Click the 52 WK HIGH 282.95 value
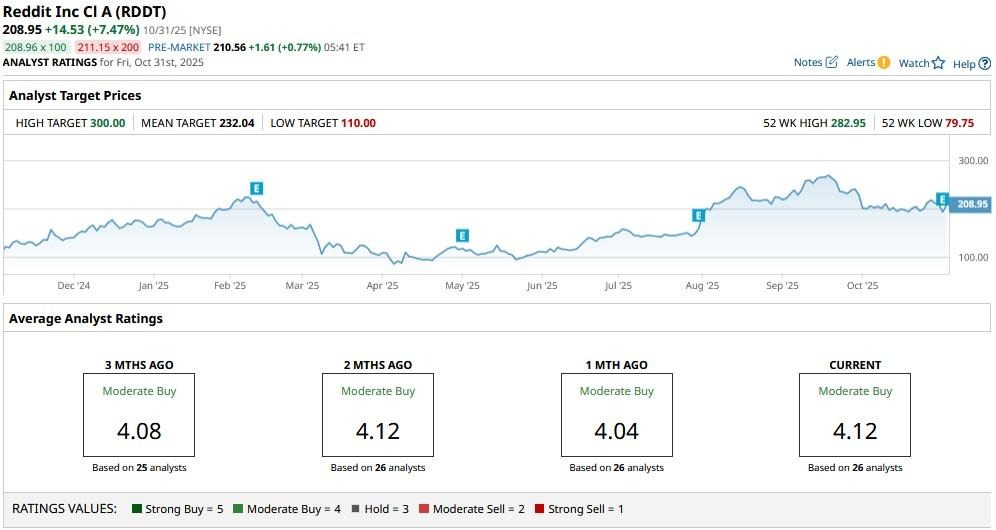Screen dimensions: 996x530 (848, 123)
